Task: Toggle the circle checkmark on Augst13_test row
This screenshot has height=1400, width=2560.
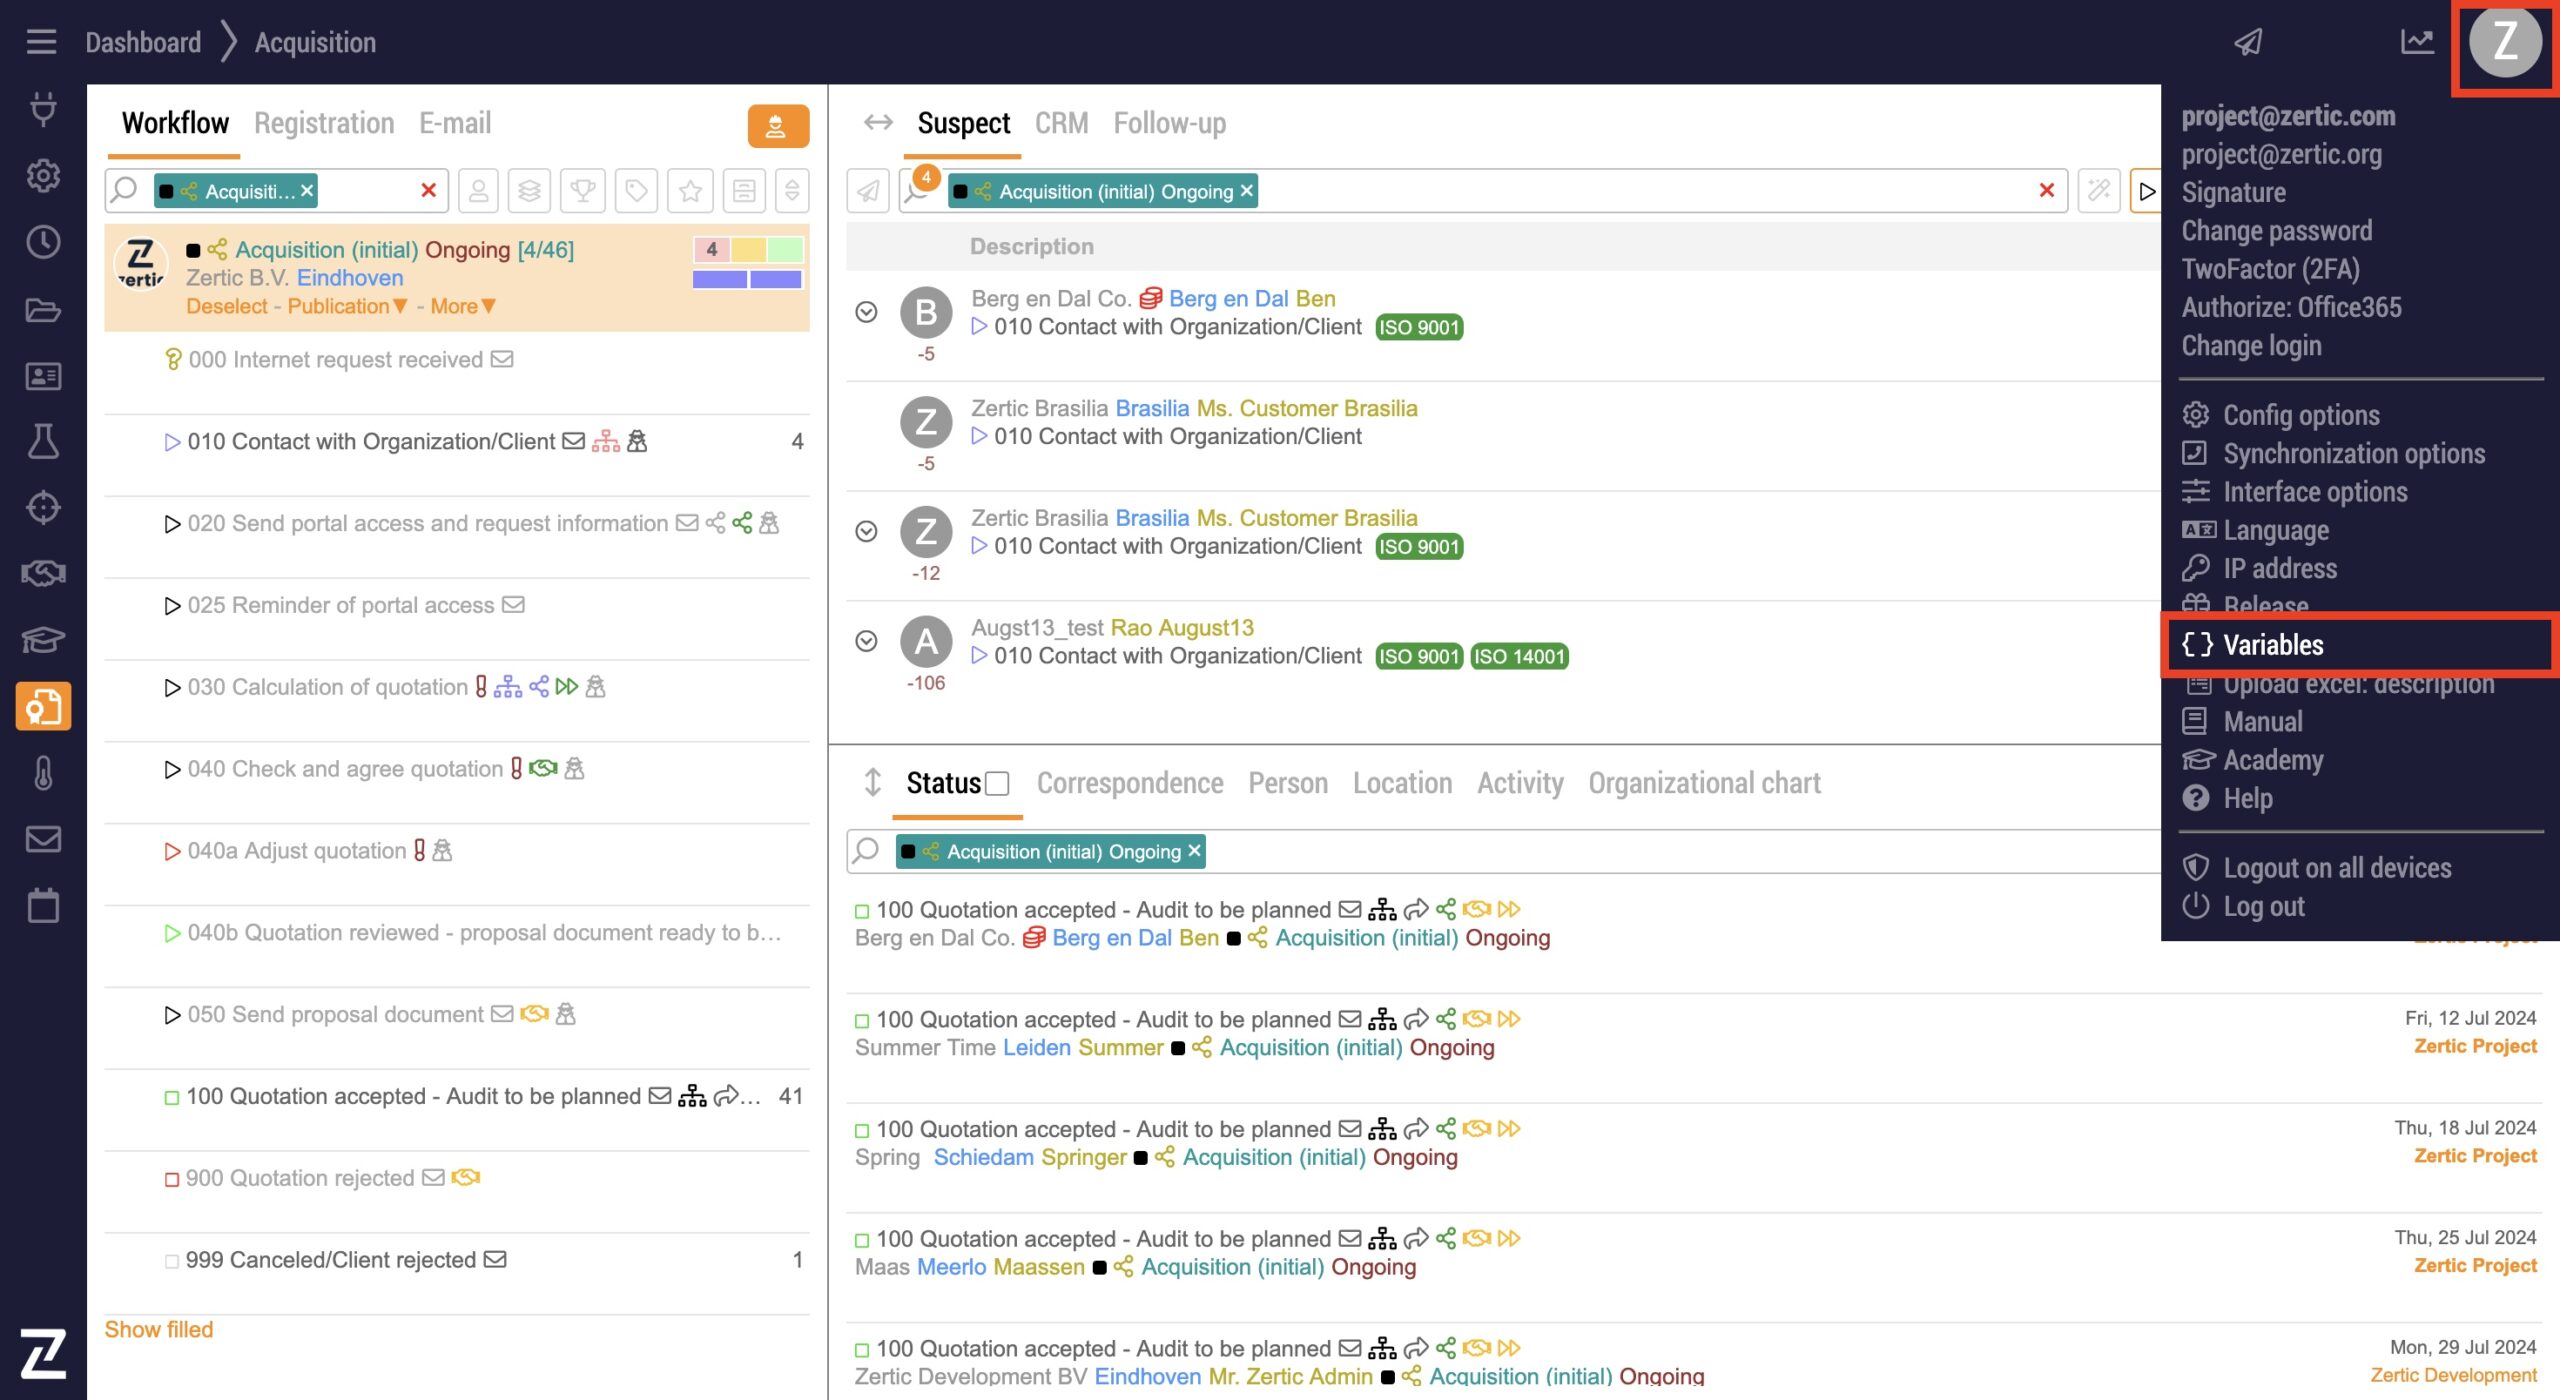Action: coord(866,641)
